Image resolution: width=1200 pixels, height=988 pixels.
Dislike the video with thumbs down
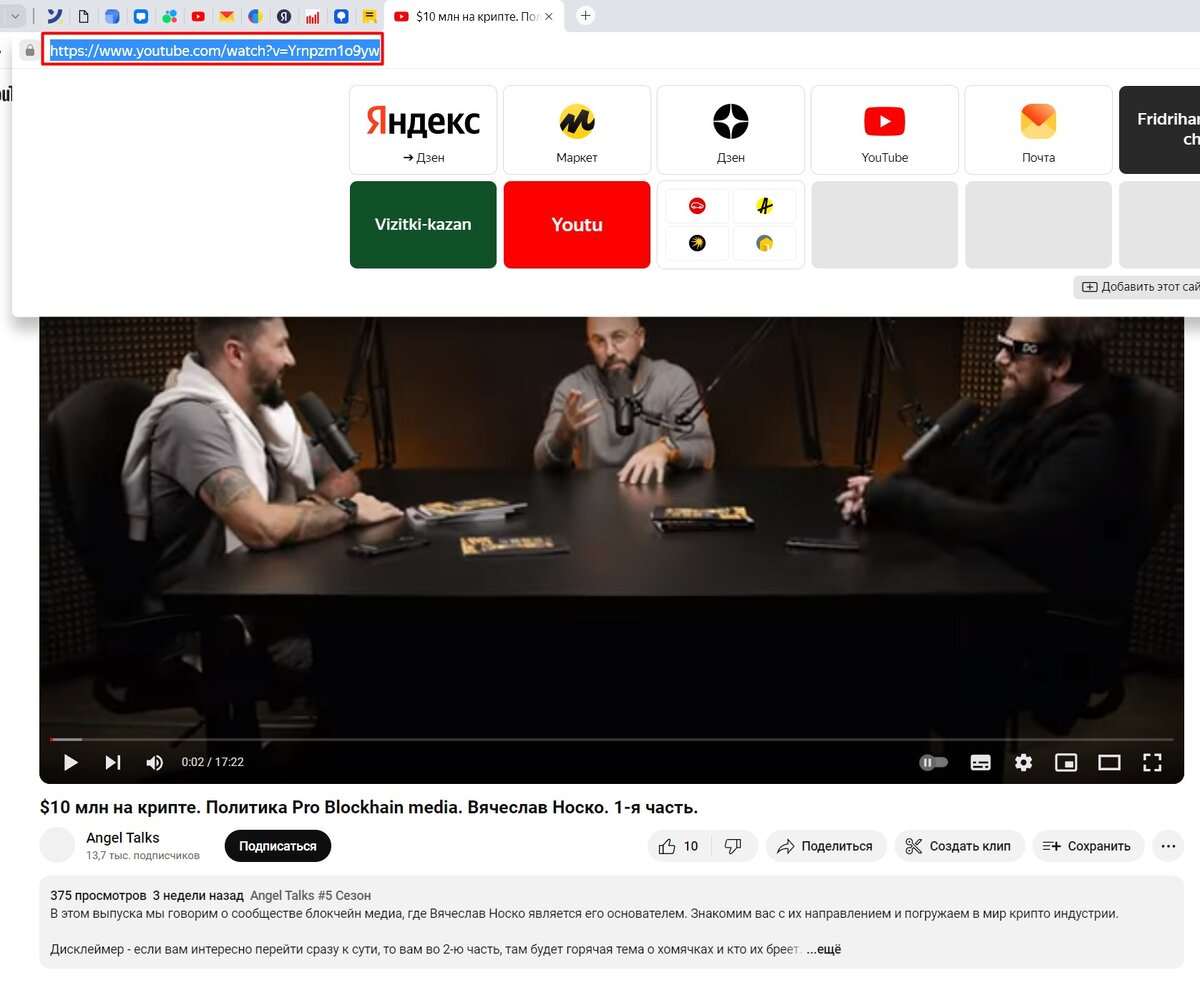pos(734,846)
